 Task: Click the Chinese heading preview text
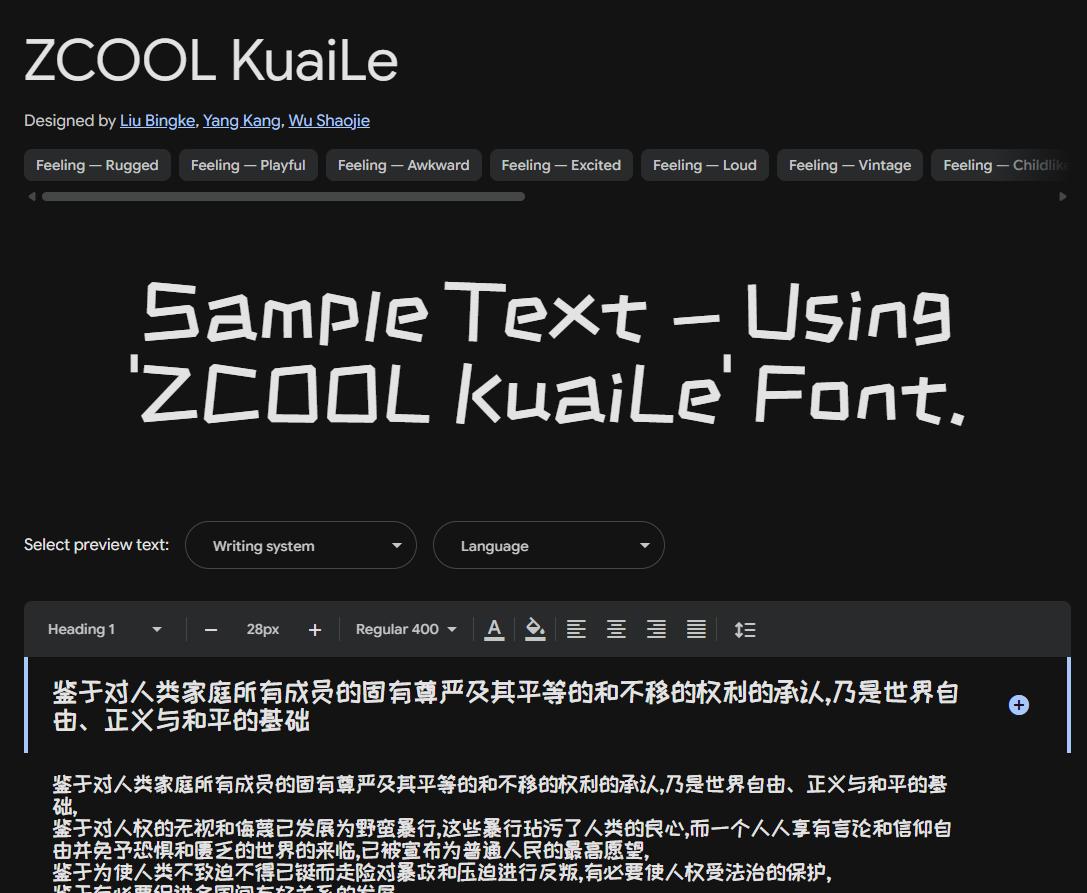pos(505,706)
